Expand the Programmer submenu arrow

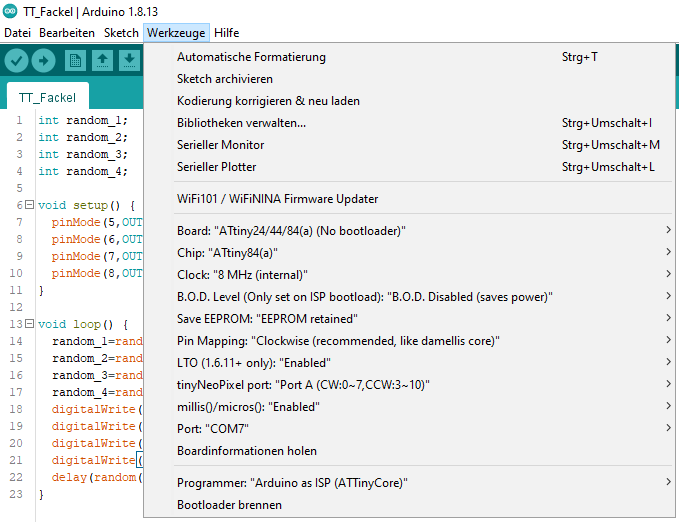pos(669,482)
